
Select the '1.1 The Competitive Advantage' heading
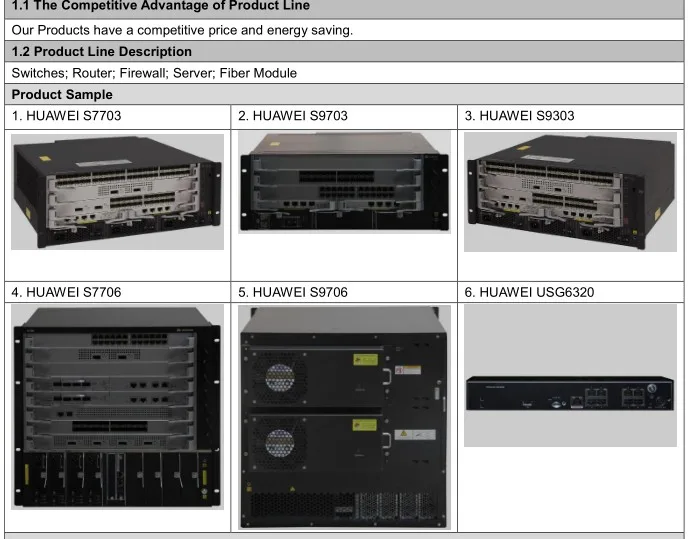pyautogui.click(x=161, y=6)
